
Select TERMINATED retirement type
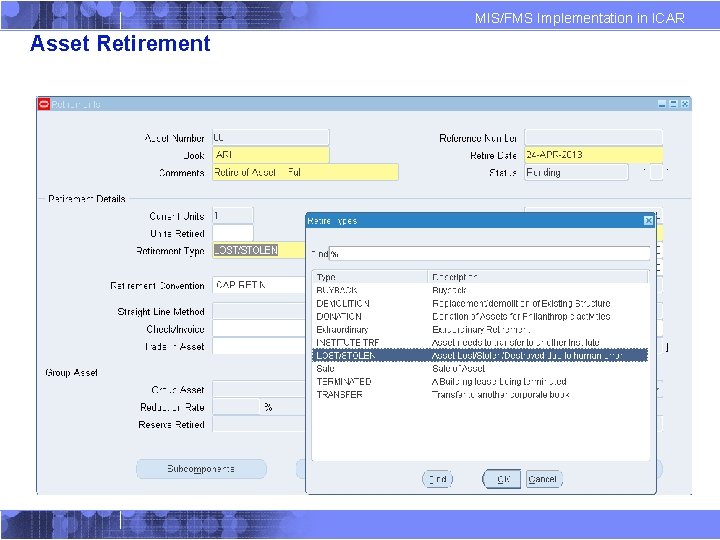click(480, 382)
